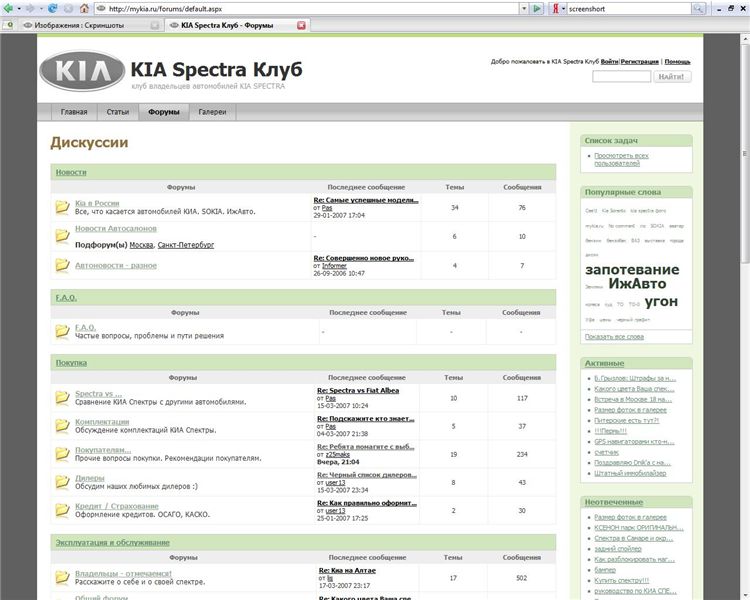Reload the page with the refresh icon
The image size is (750, 600).
(53, 8)
